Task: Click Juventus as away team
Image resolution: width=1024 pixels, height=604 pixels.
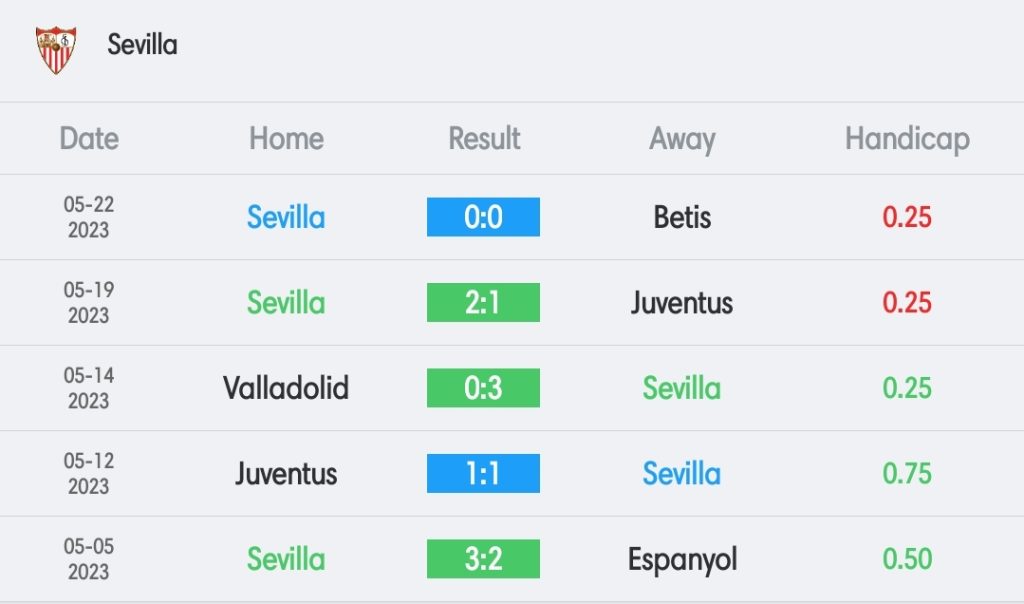Action: point(682,303)
